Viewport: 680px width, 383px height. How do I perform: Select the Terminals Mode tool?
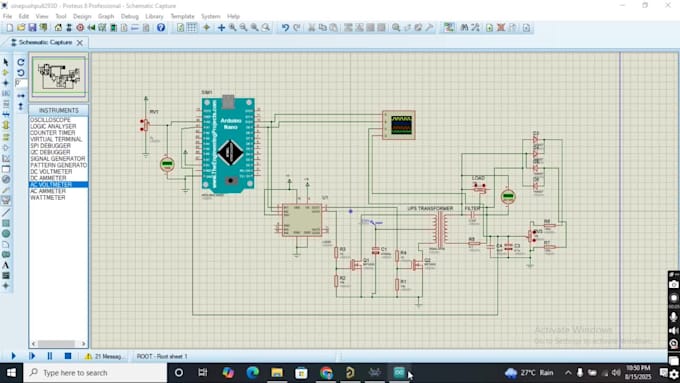[6, 136]
